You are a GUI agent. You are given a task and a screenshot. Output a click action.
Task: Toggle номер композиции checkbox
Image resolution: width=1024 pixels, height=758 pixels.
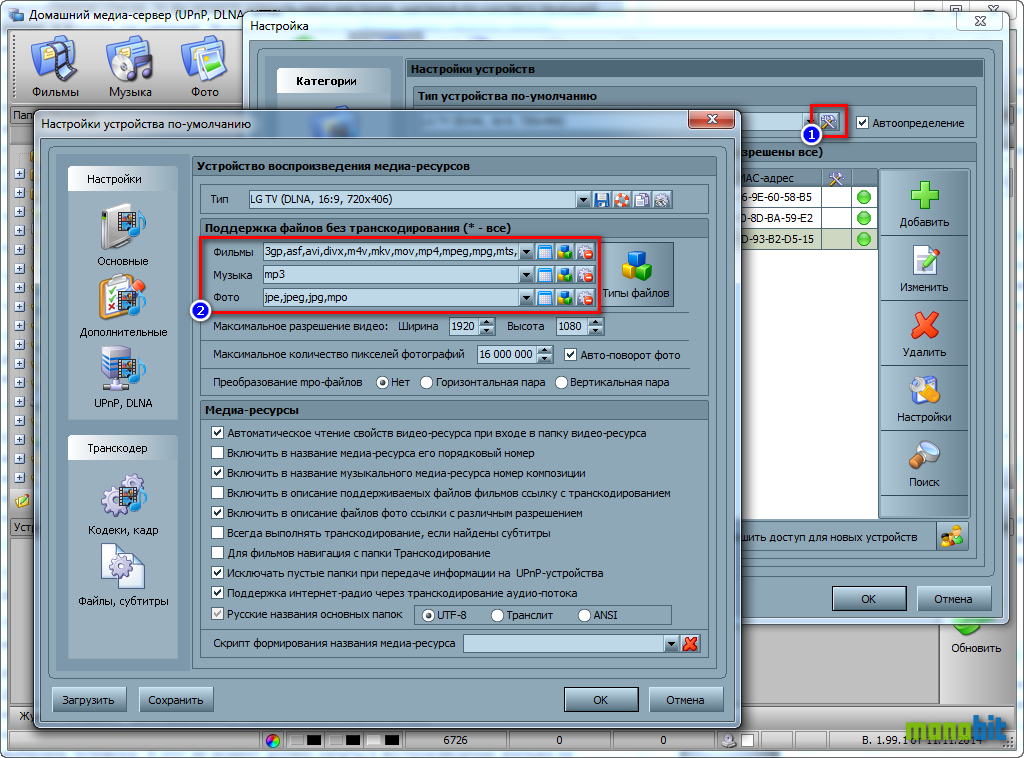tap(217, 473)
